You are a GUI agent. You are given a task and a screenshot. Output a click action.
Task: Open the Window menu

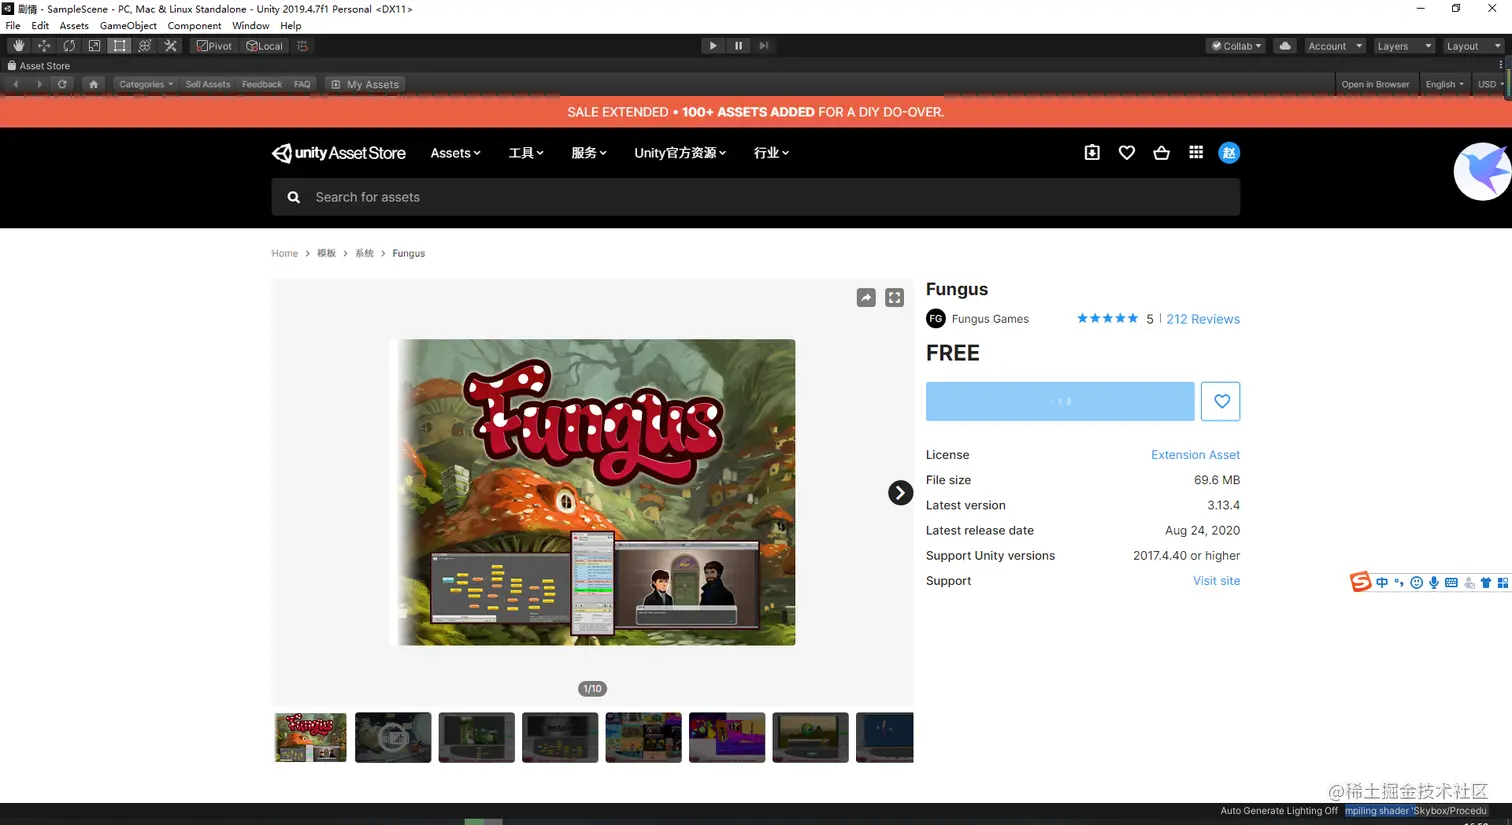coord(250,26)
